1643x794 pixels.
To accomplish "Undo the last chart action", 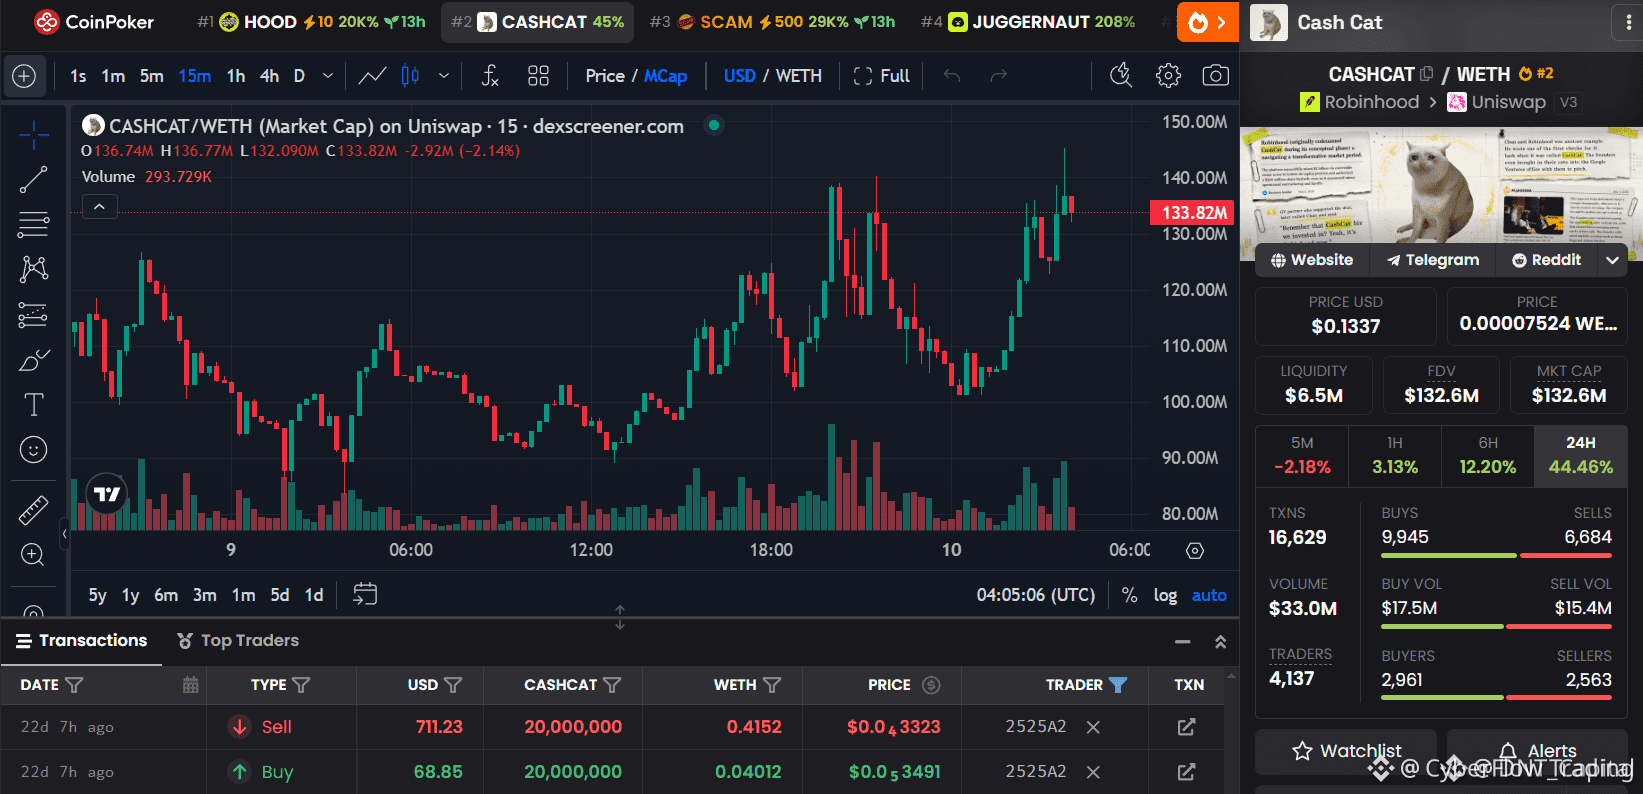I will (952, 76).
